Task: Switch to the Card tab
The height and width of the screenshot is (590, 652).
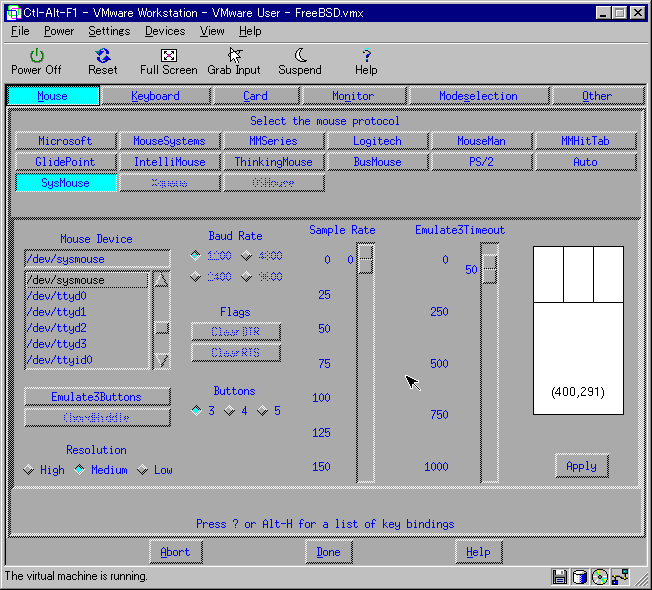Action: (x=255, y=96)
